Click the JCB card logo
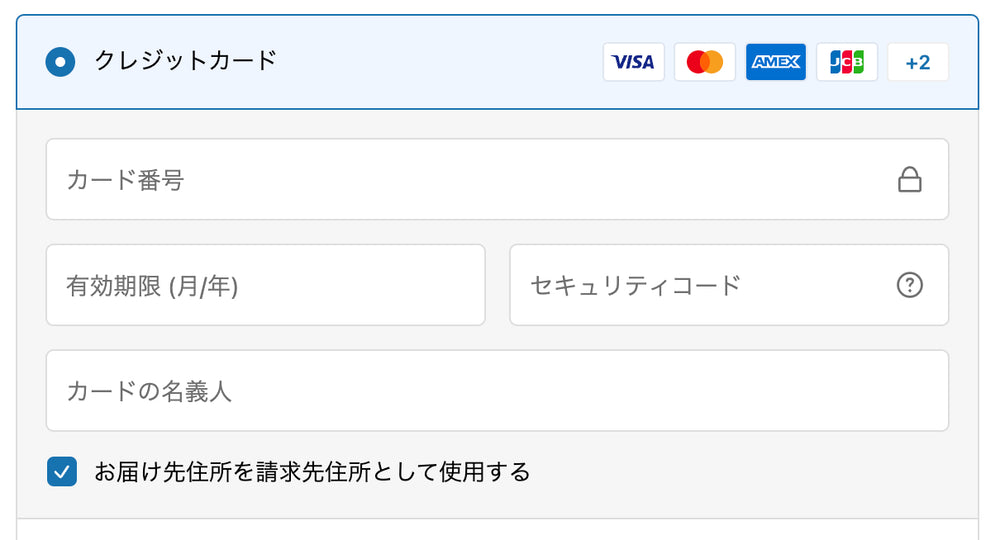The image size is (1000, 540). (x=847, y=62)
